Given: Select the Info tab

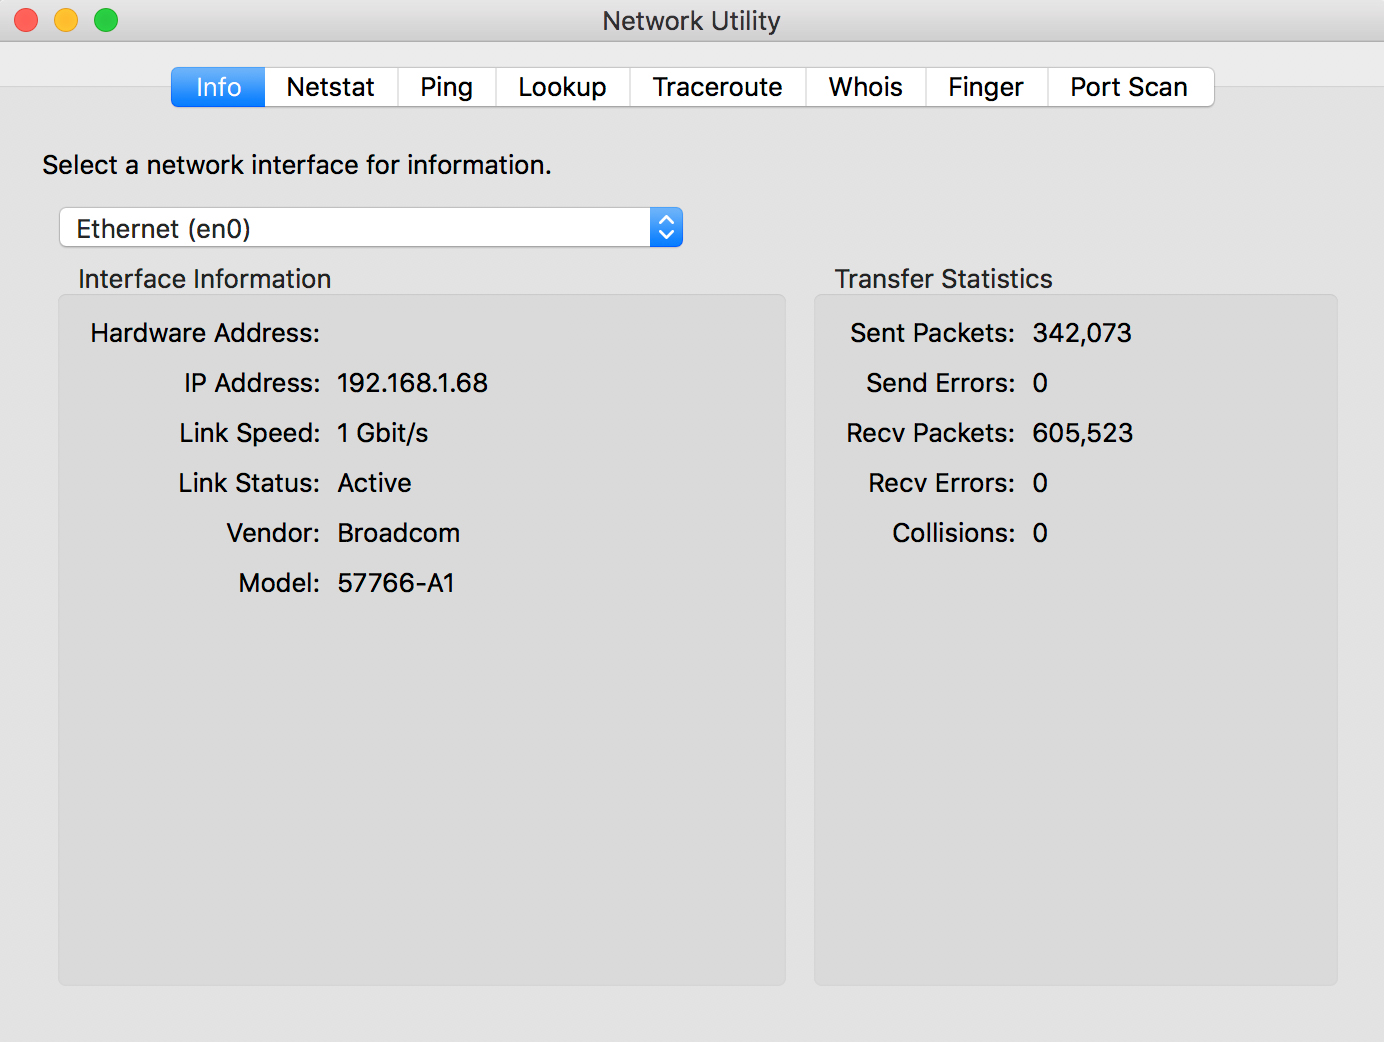Looking at the screenshot, I should click(x=218, y=87).
